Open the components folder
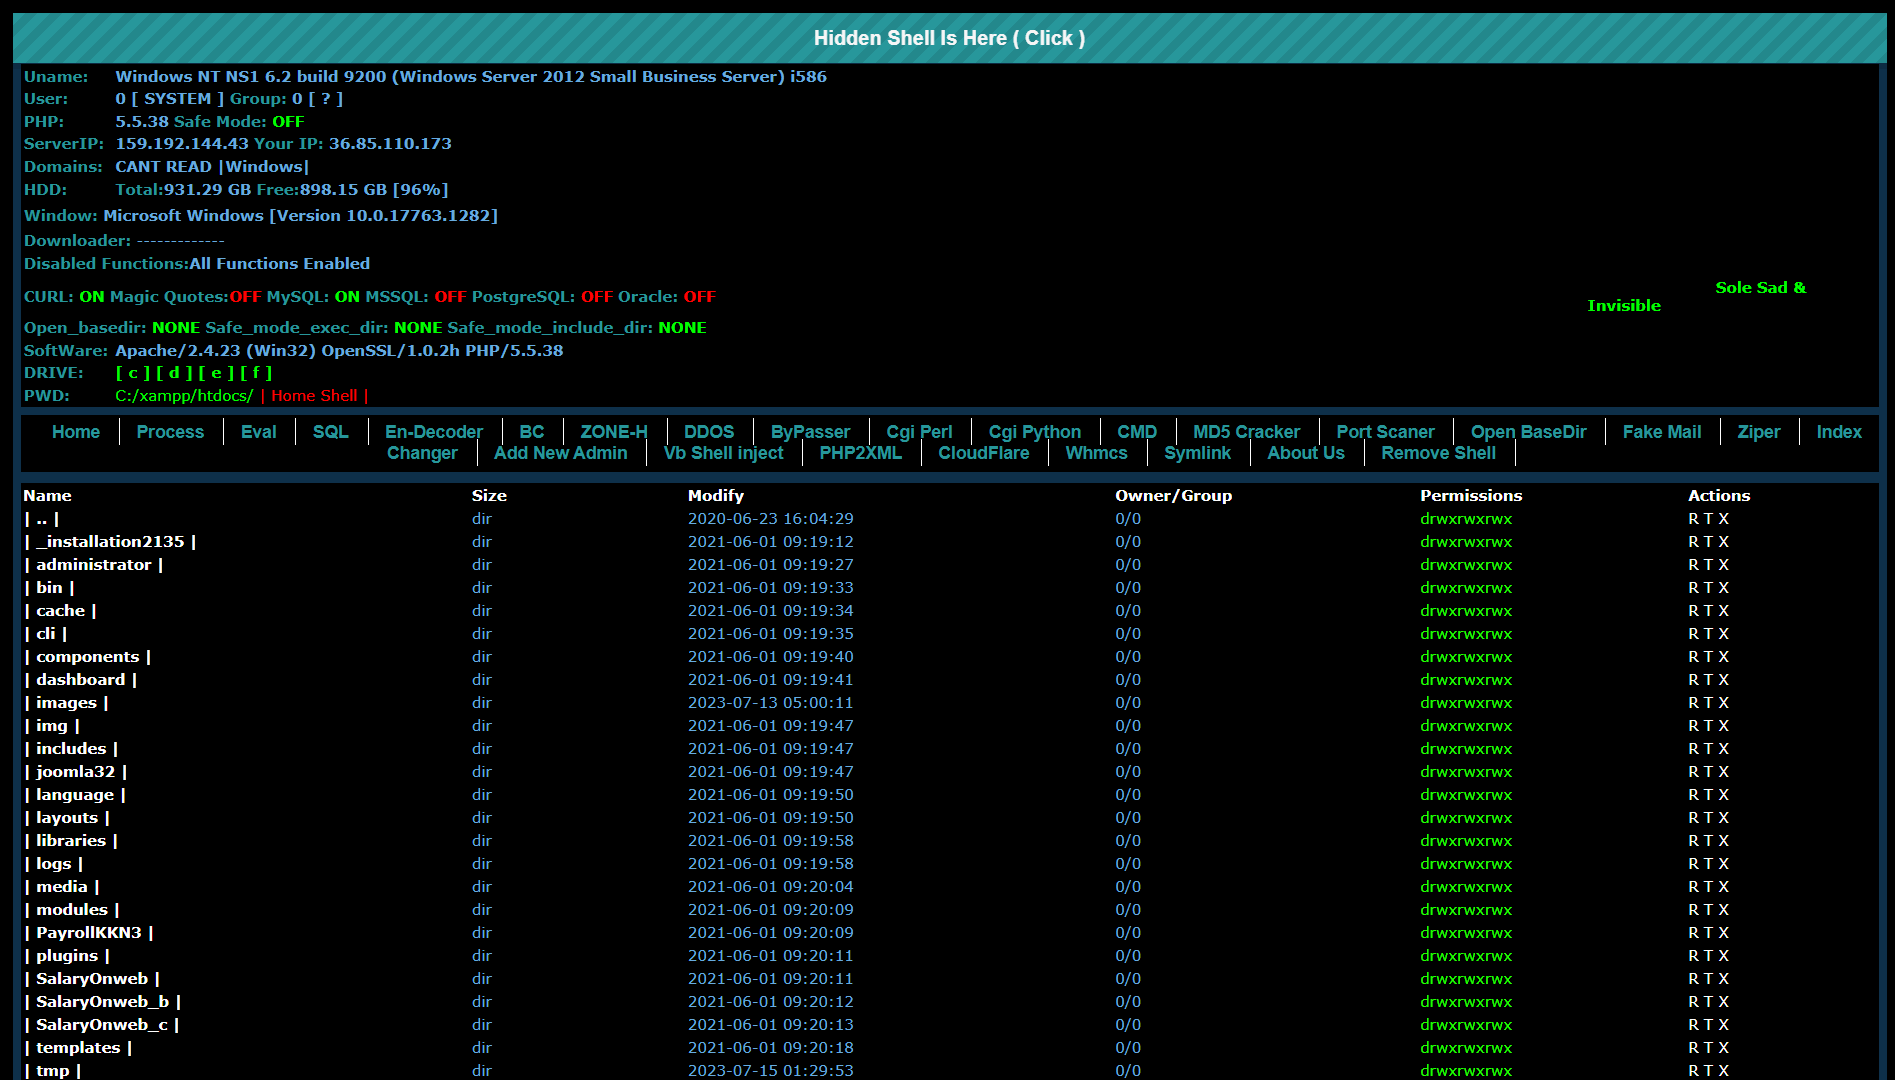Viewport: 1895px width, 1080px height. click(x=88, y=657)
